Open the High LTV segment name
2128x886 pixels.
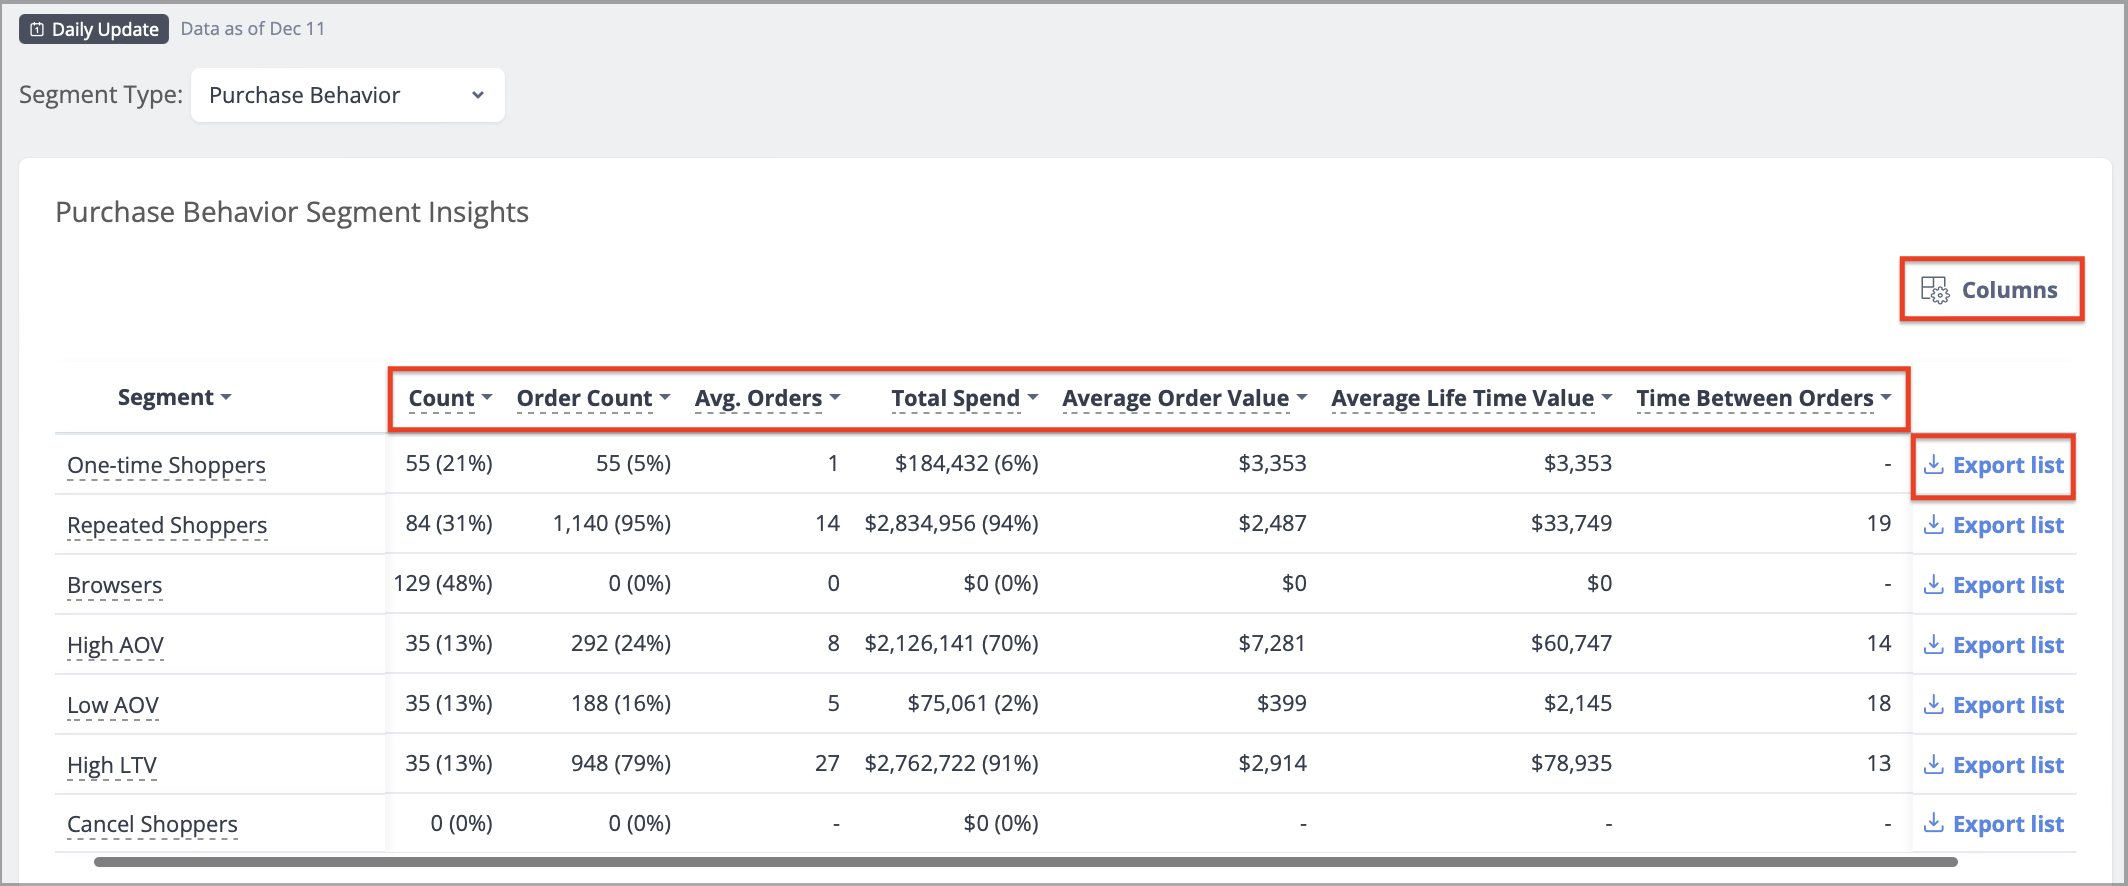pos(112,765)
